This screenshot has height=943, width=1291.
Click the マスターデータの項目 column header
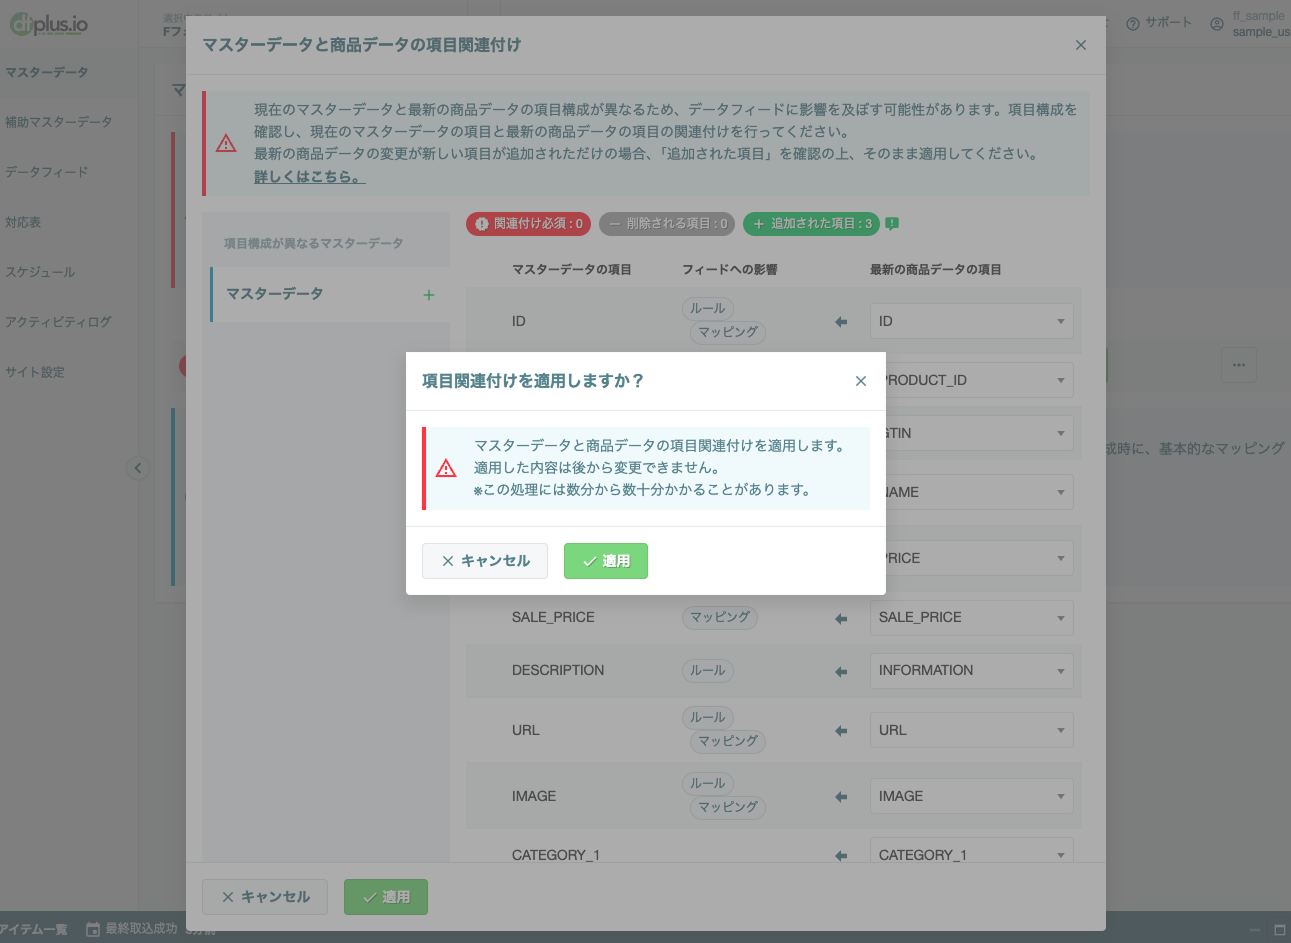[x=572, y=269]
